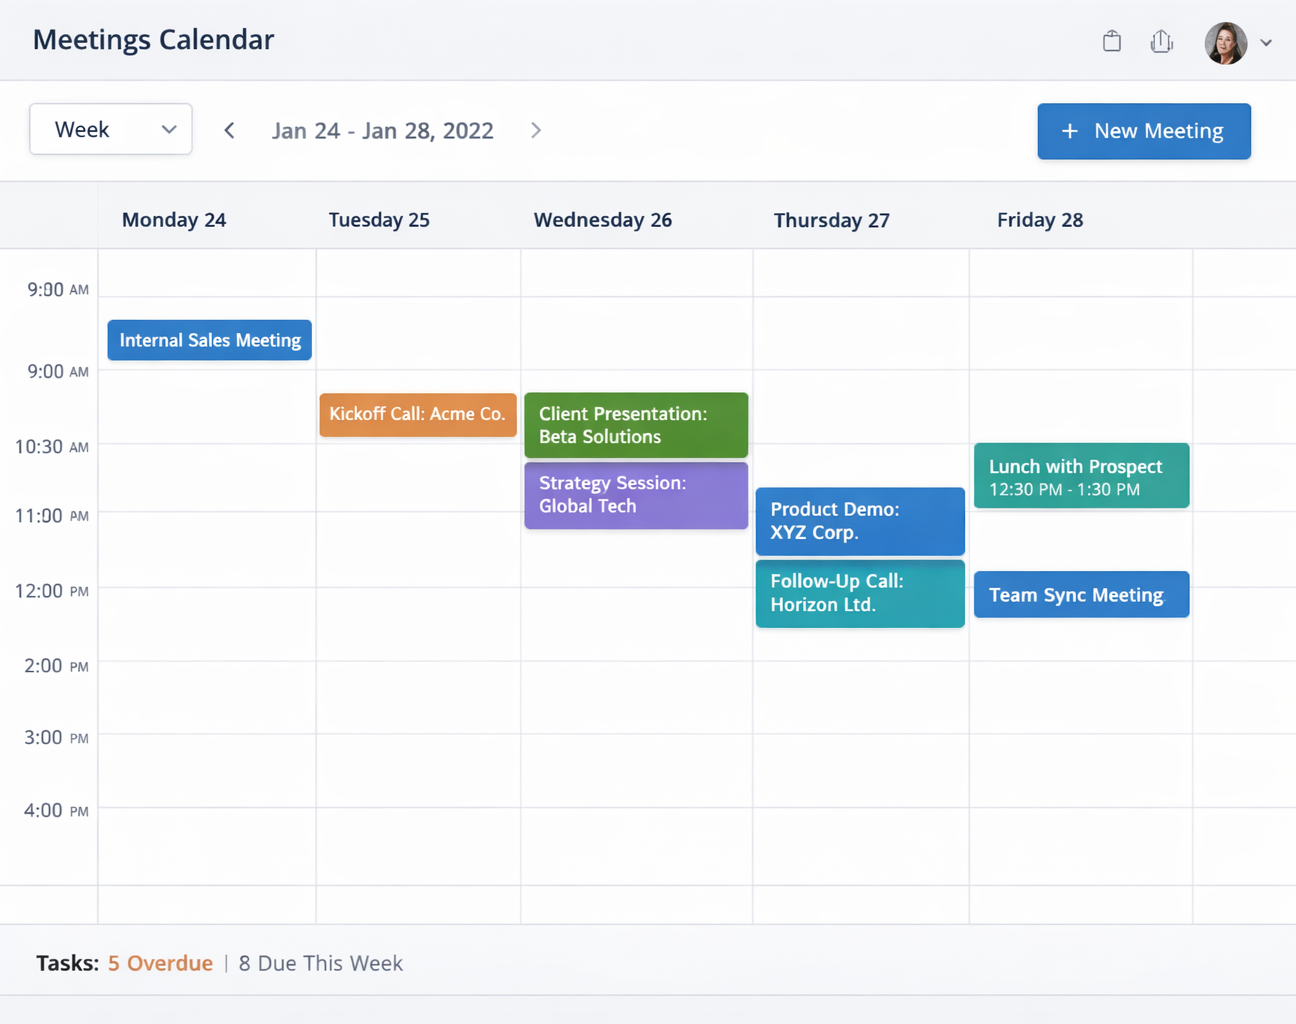This screenshot has height=1024, width=1296.
Task: Select the Client Presentation: Beta Solutions event
Action: coord(636,424)
